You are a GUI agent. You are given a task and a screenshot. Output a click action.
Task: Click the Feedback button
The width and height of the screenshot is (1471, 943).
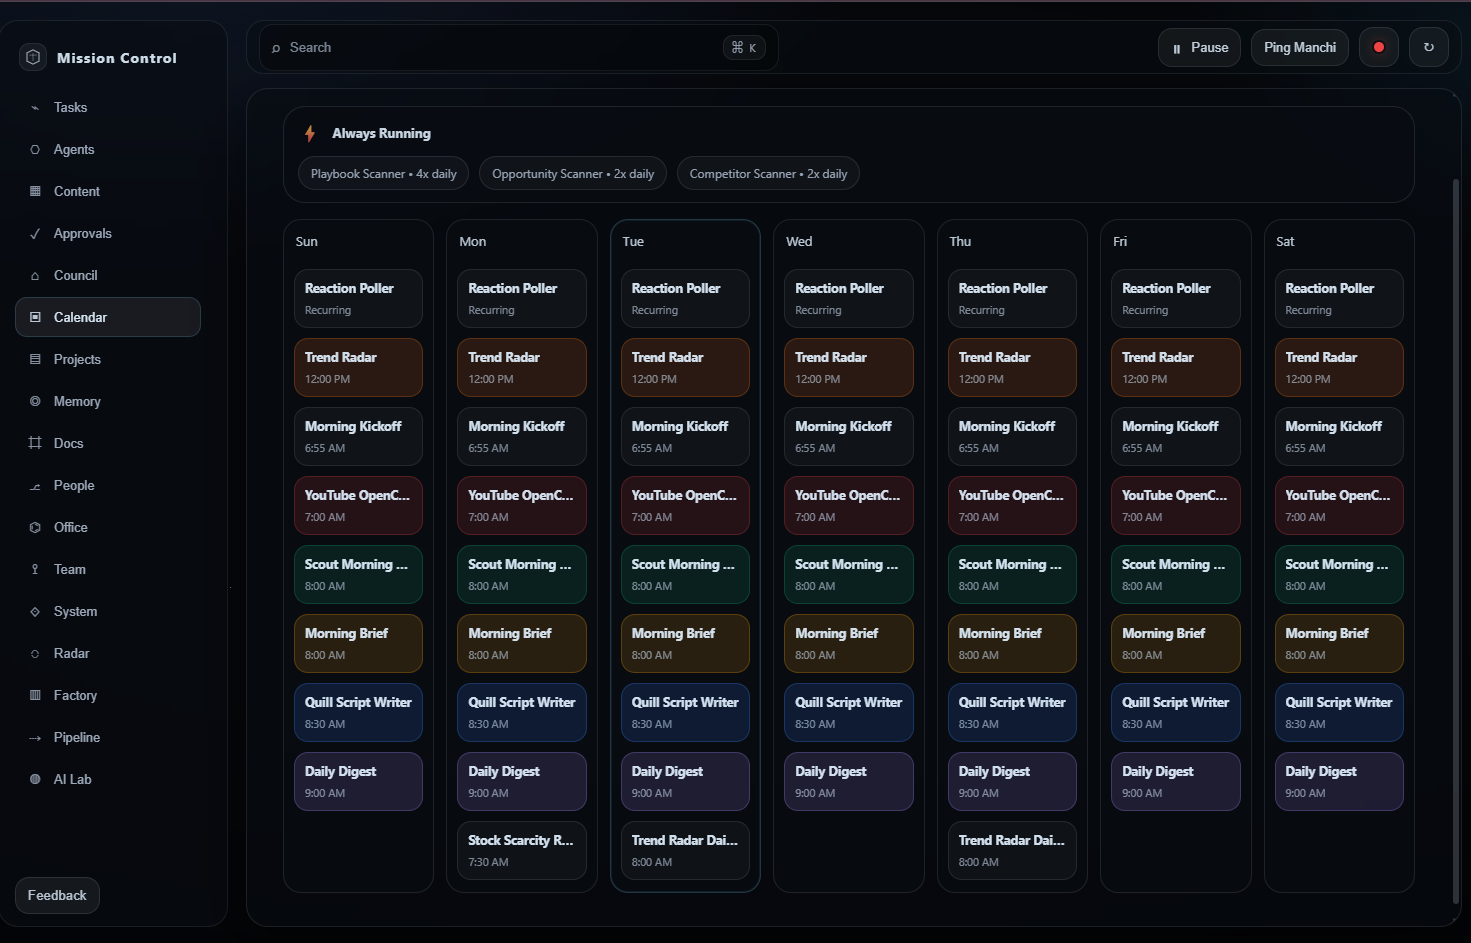pos(56,895)
